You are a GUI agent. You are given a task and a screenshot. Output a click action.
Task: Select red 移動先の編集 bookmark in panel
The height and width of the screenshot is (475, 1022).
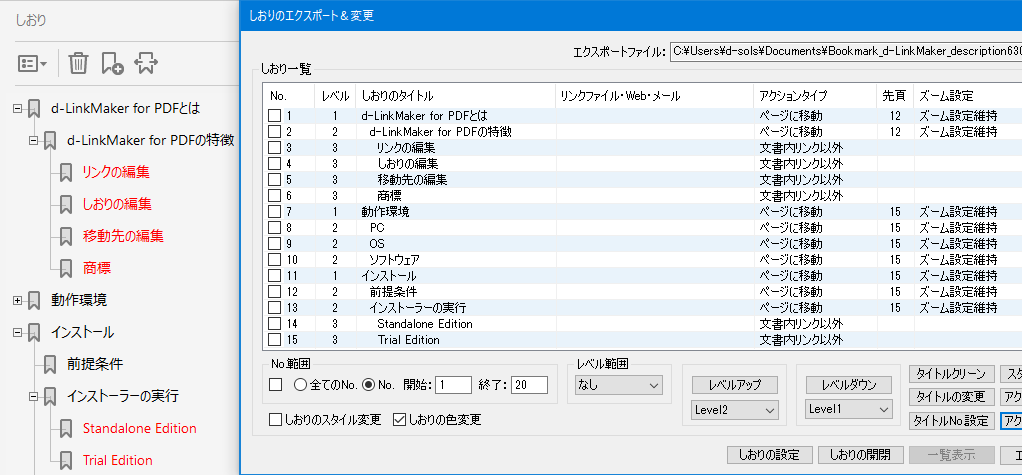coord(123,236)
